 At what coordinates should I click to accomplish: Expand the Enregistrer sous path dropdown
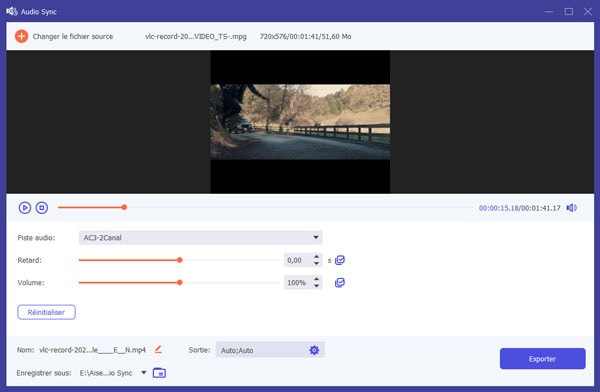143,372
